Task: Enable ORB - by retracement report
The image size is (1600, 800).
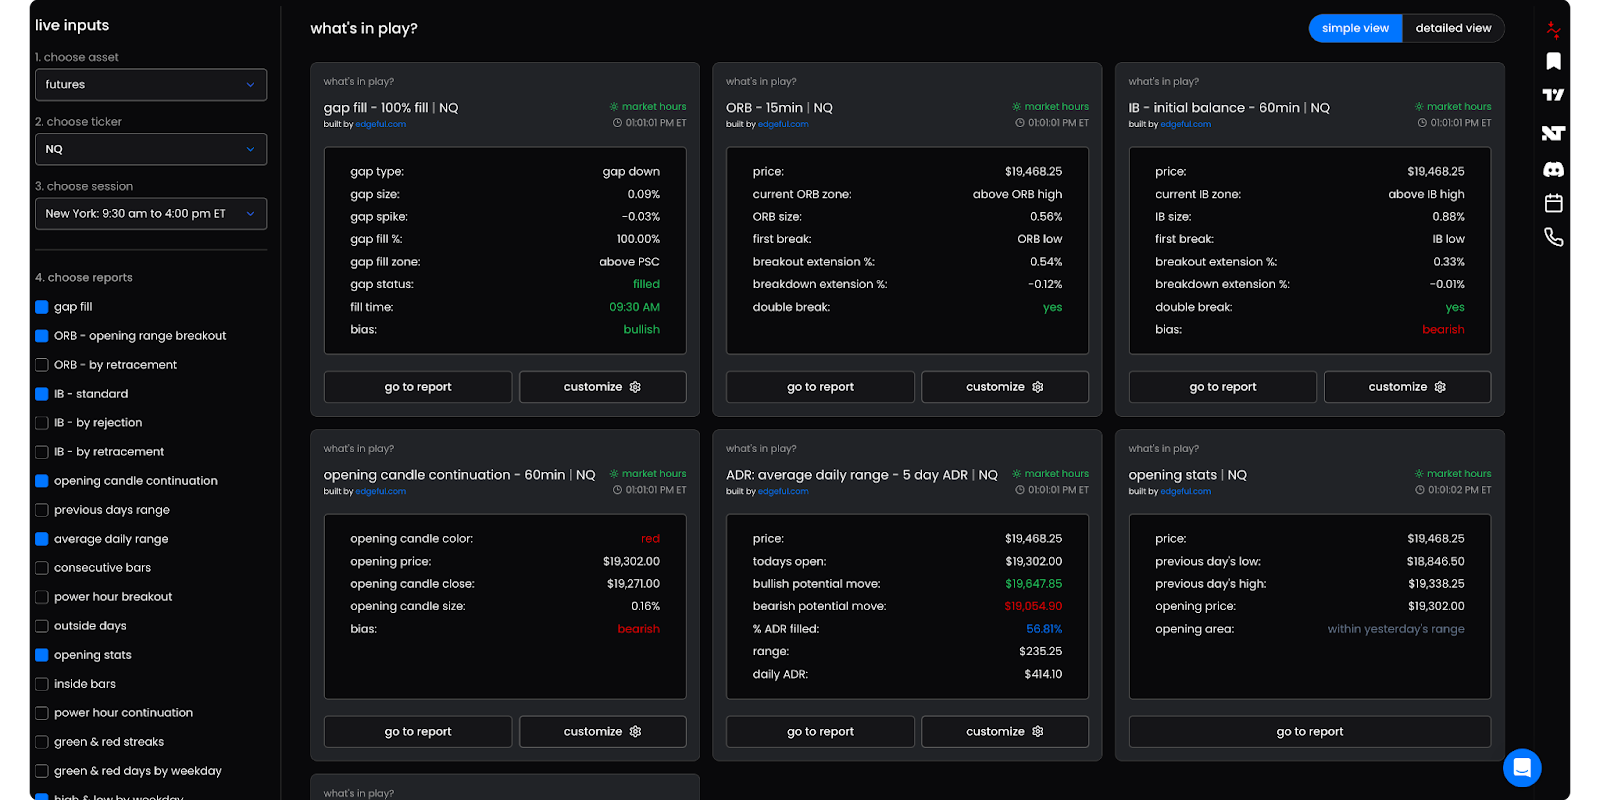Action: 42,365
